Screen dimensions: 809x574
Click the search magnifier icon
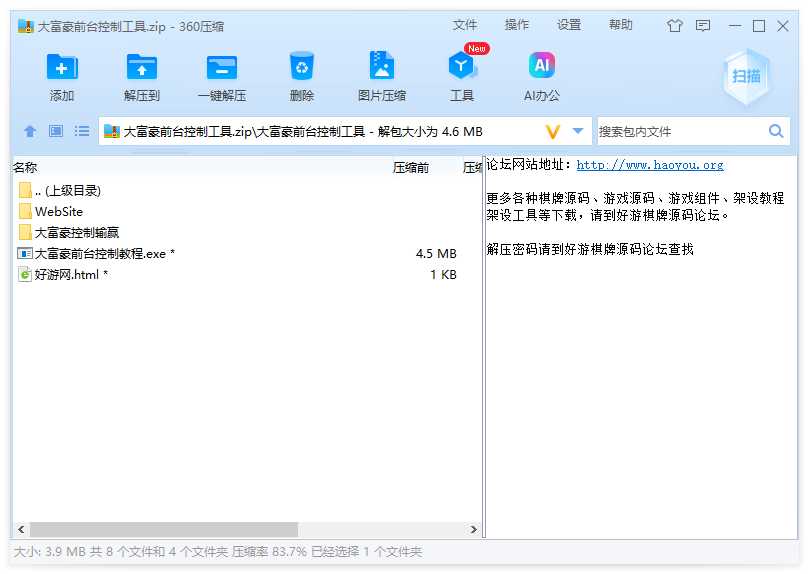click(775, 131)
